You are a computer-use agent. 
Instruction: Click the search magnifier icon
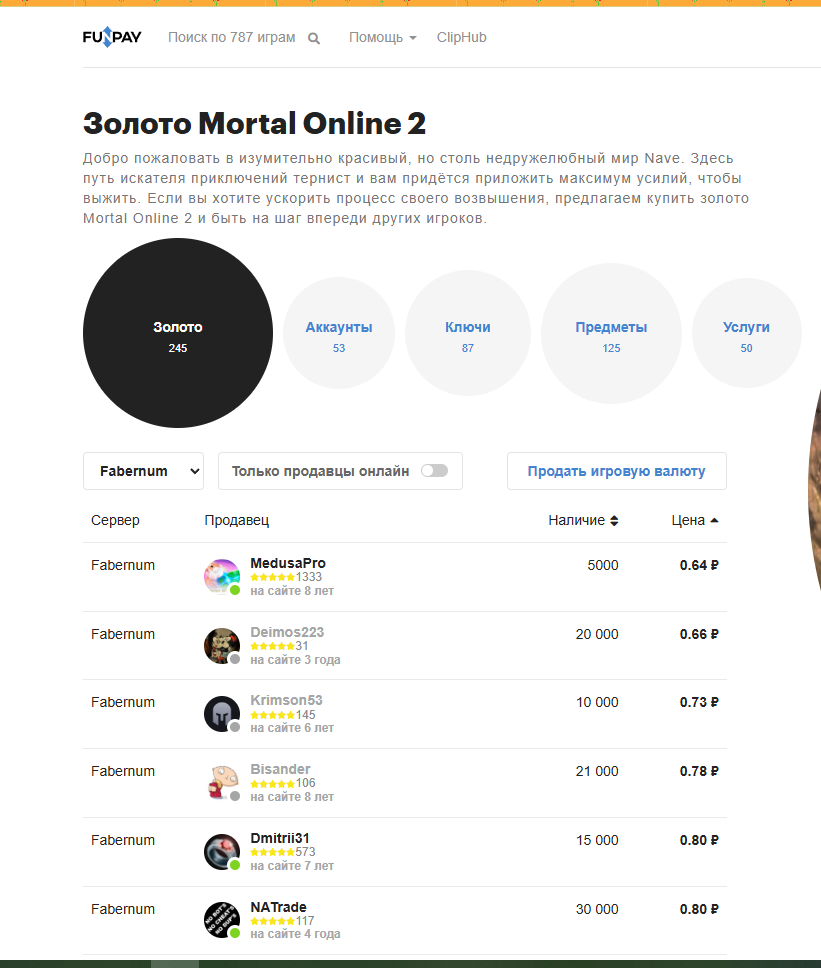[x=314, y=38]
